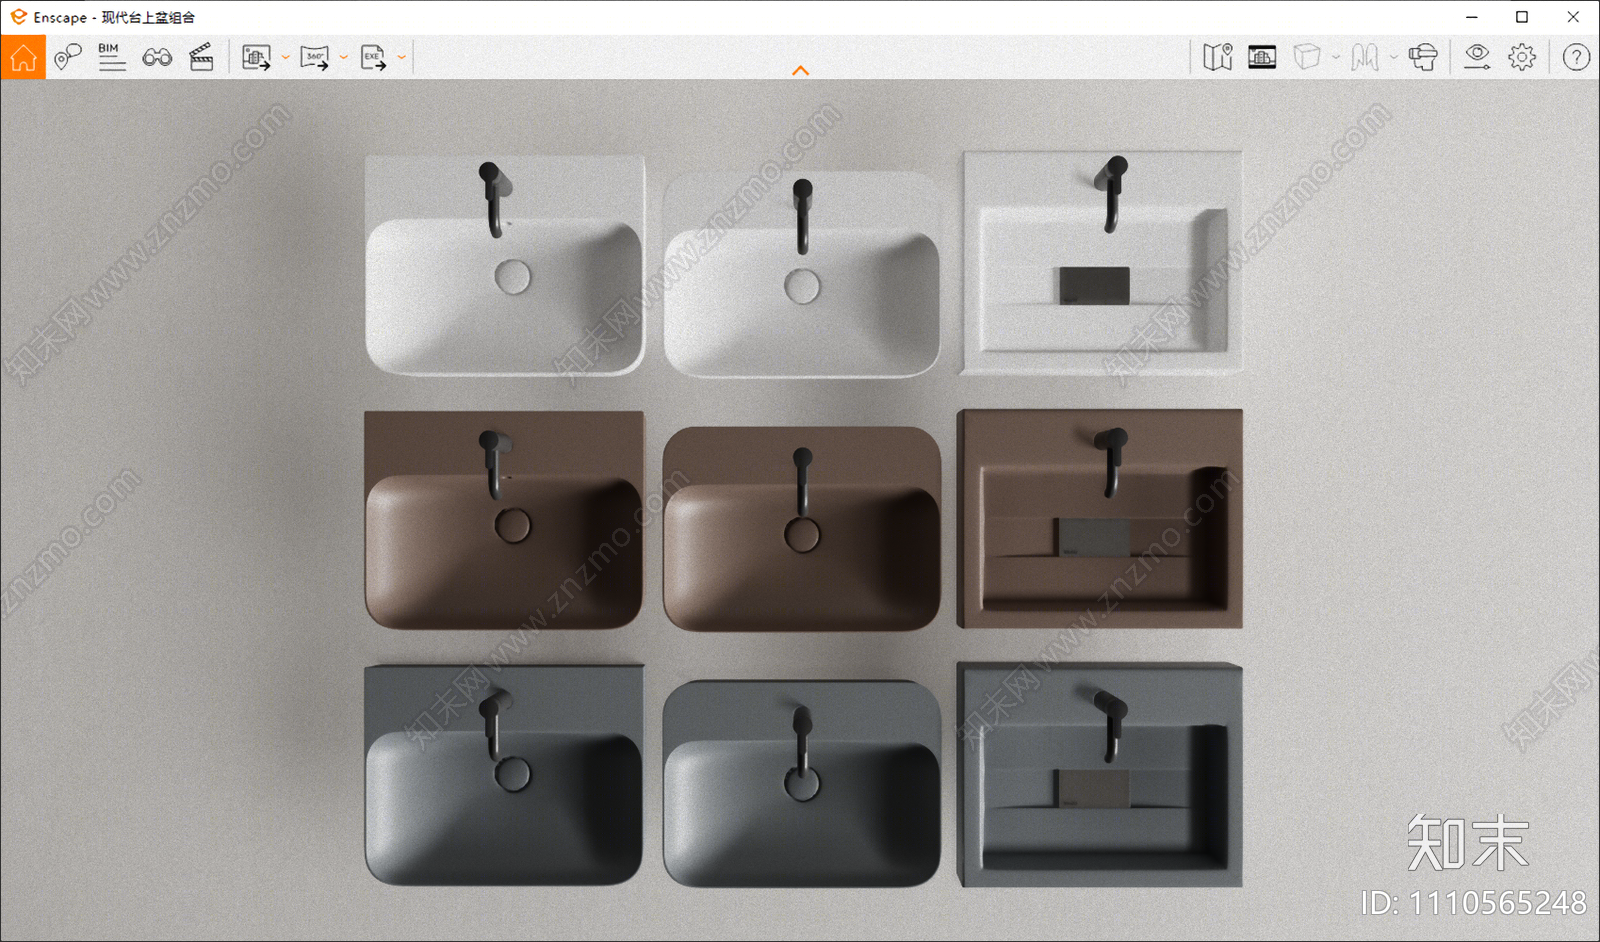The height and width of the screenshot is (942, 1600).
Task: Close the Enscape window
Action: coord(1573,17)
